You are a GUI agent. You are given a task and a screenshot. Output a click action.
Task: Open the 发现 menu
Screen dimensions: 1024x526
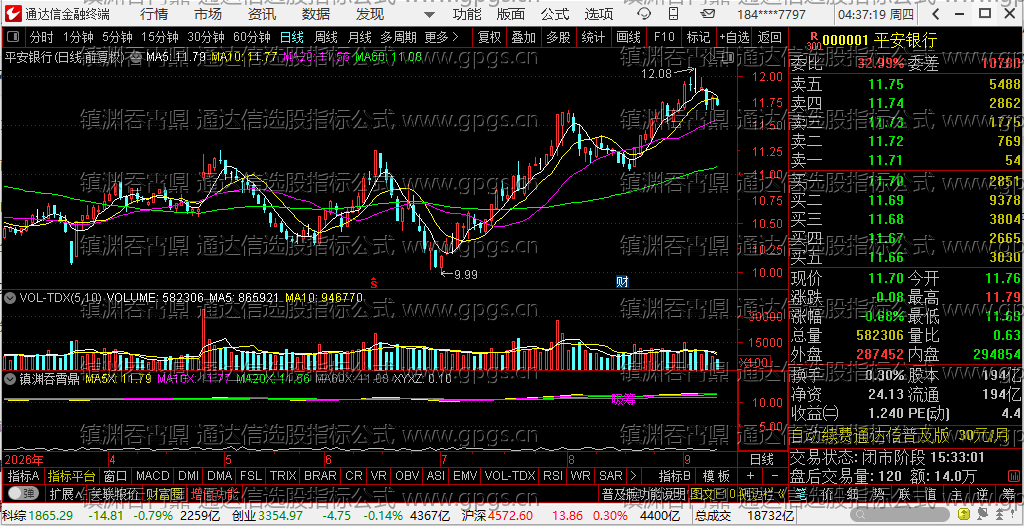click(x=370, y=14)
